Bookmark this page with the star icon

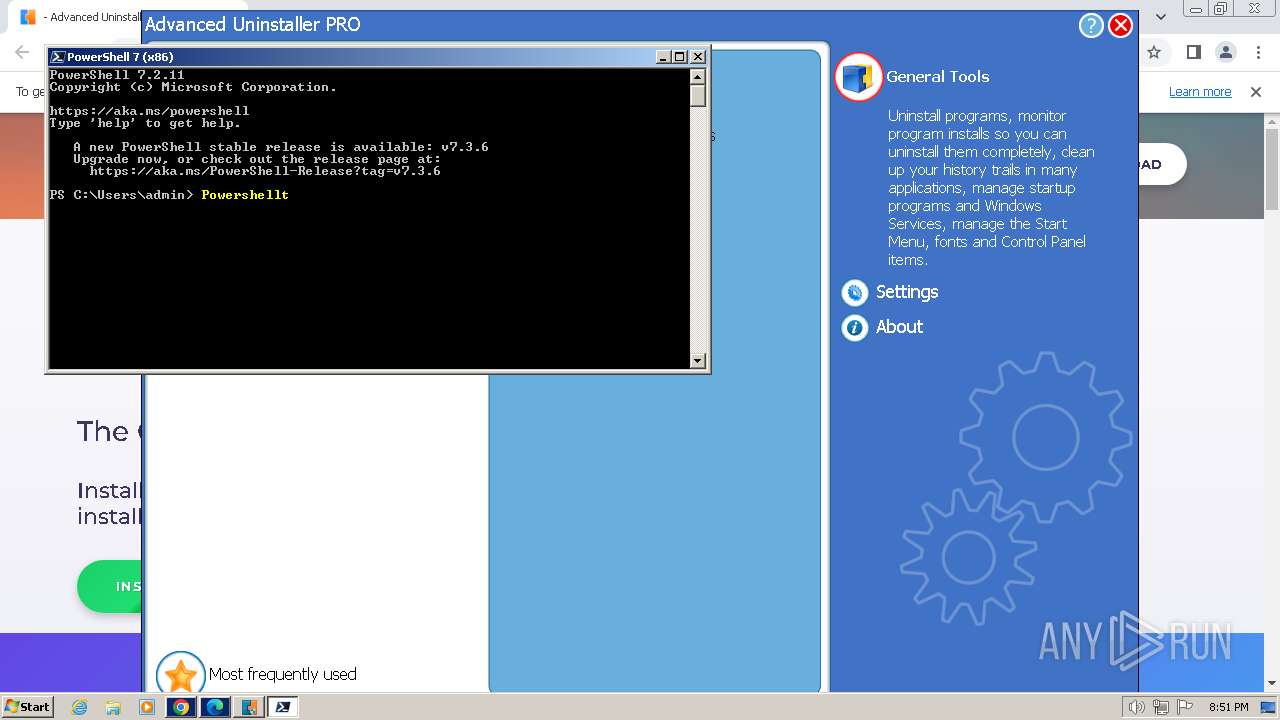click(1154, 52)
